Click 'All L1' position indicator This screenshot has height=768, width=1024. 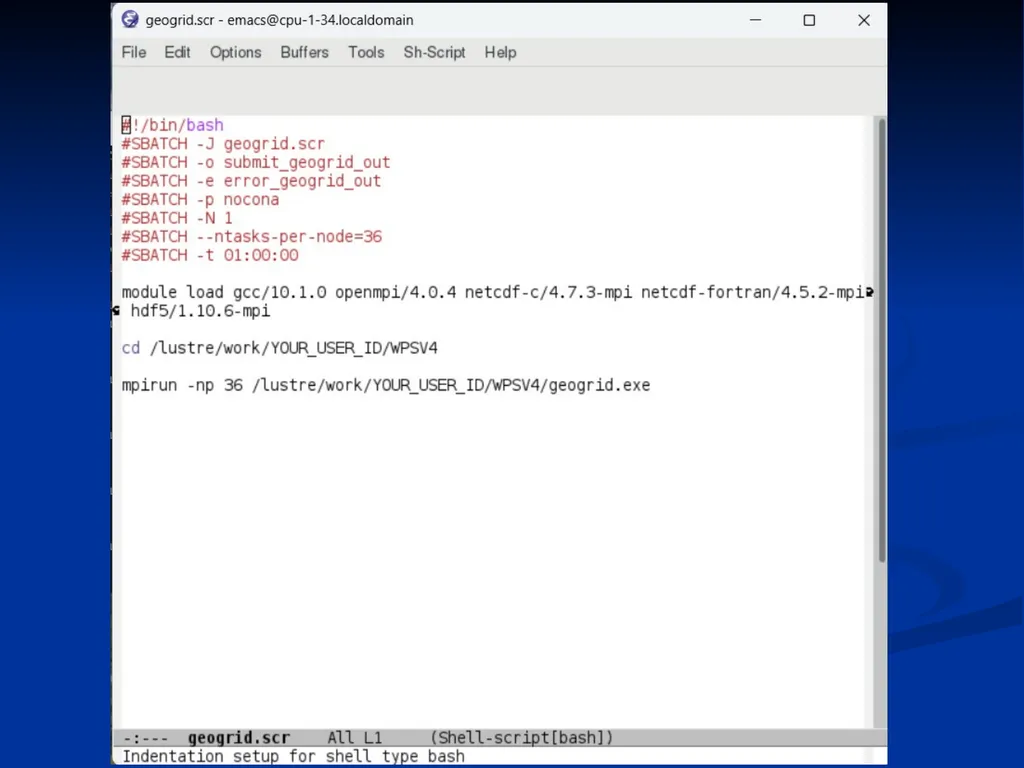pos(355,738)
